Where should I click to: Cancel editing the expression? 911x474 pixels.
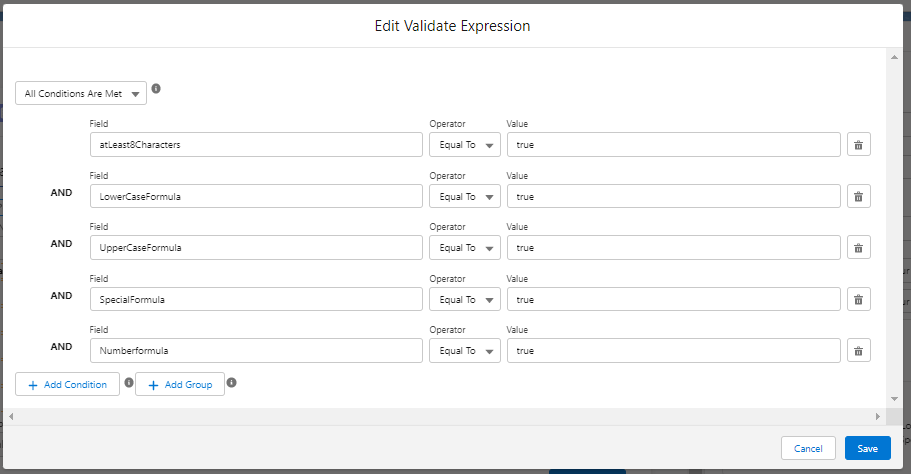[x=808, y=448]
